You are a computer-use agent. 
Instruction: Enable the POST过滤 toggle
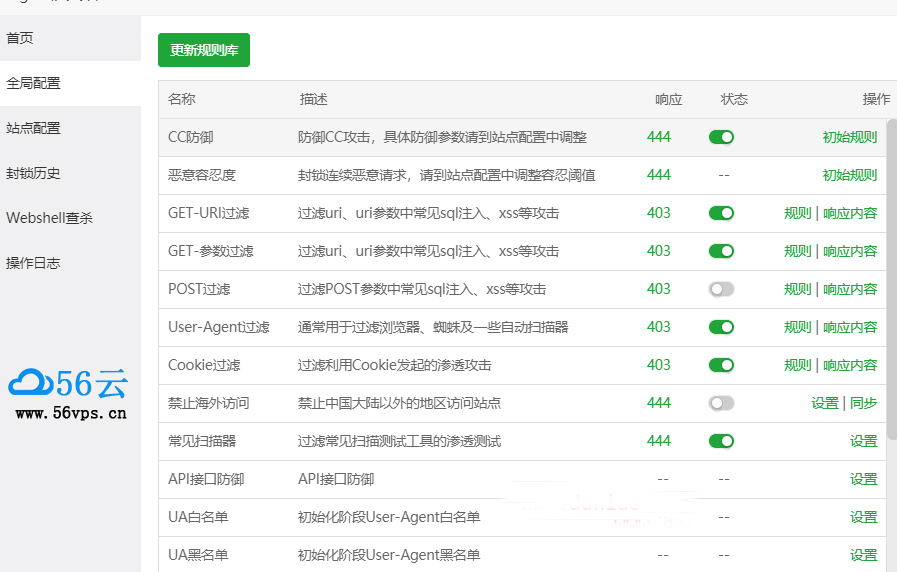pyautogui.click(x=721, y=289)
